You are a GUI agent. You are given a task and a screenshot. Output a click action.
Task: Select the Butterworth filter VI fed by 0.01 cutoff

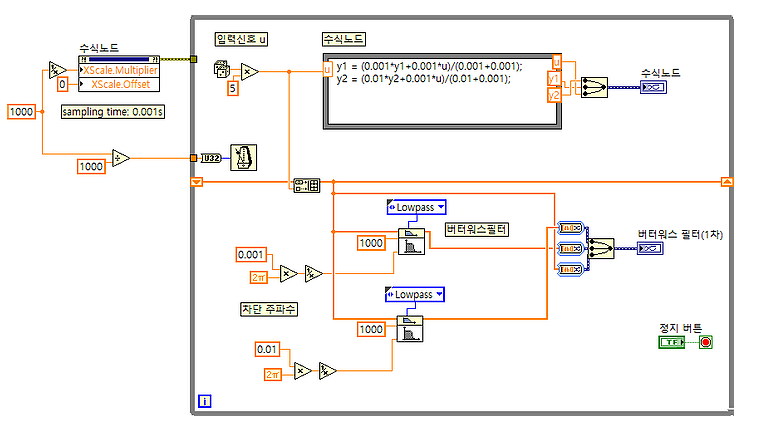(410, 329)
